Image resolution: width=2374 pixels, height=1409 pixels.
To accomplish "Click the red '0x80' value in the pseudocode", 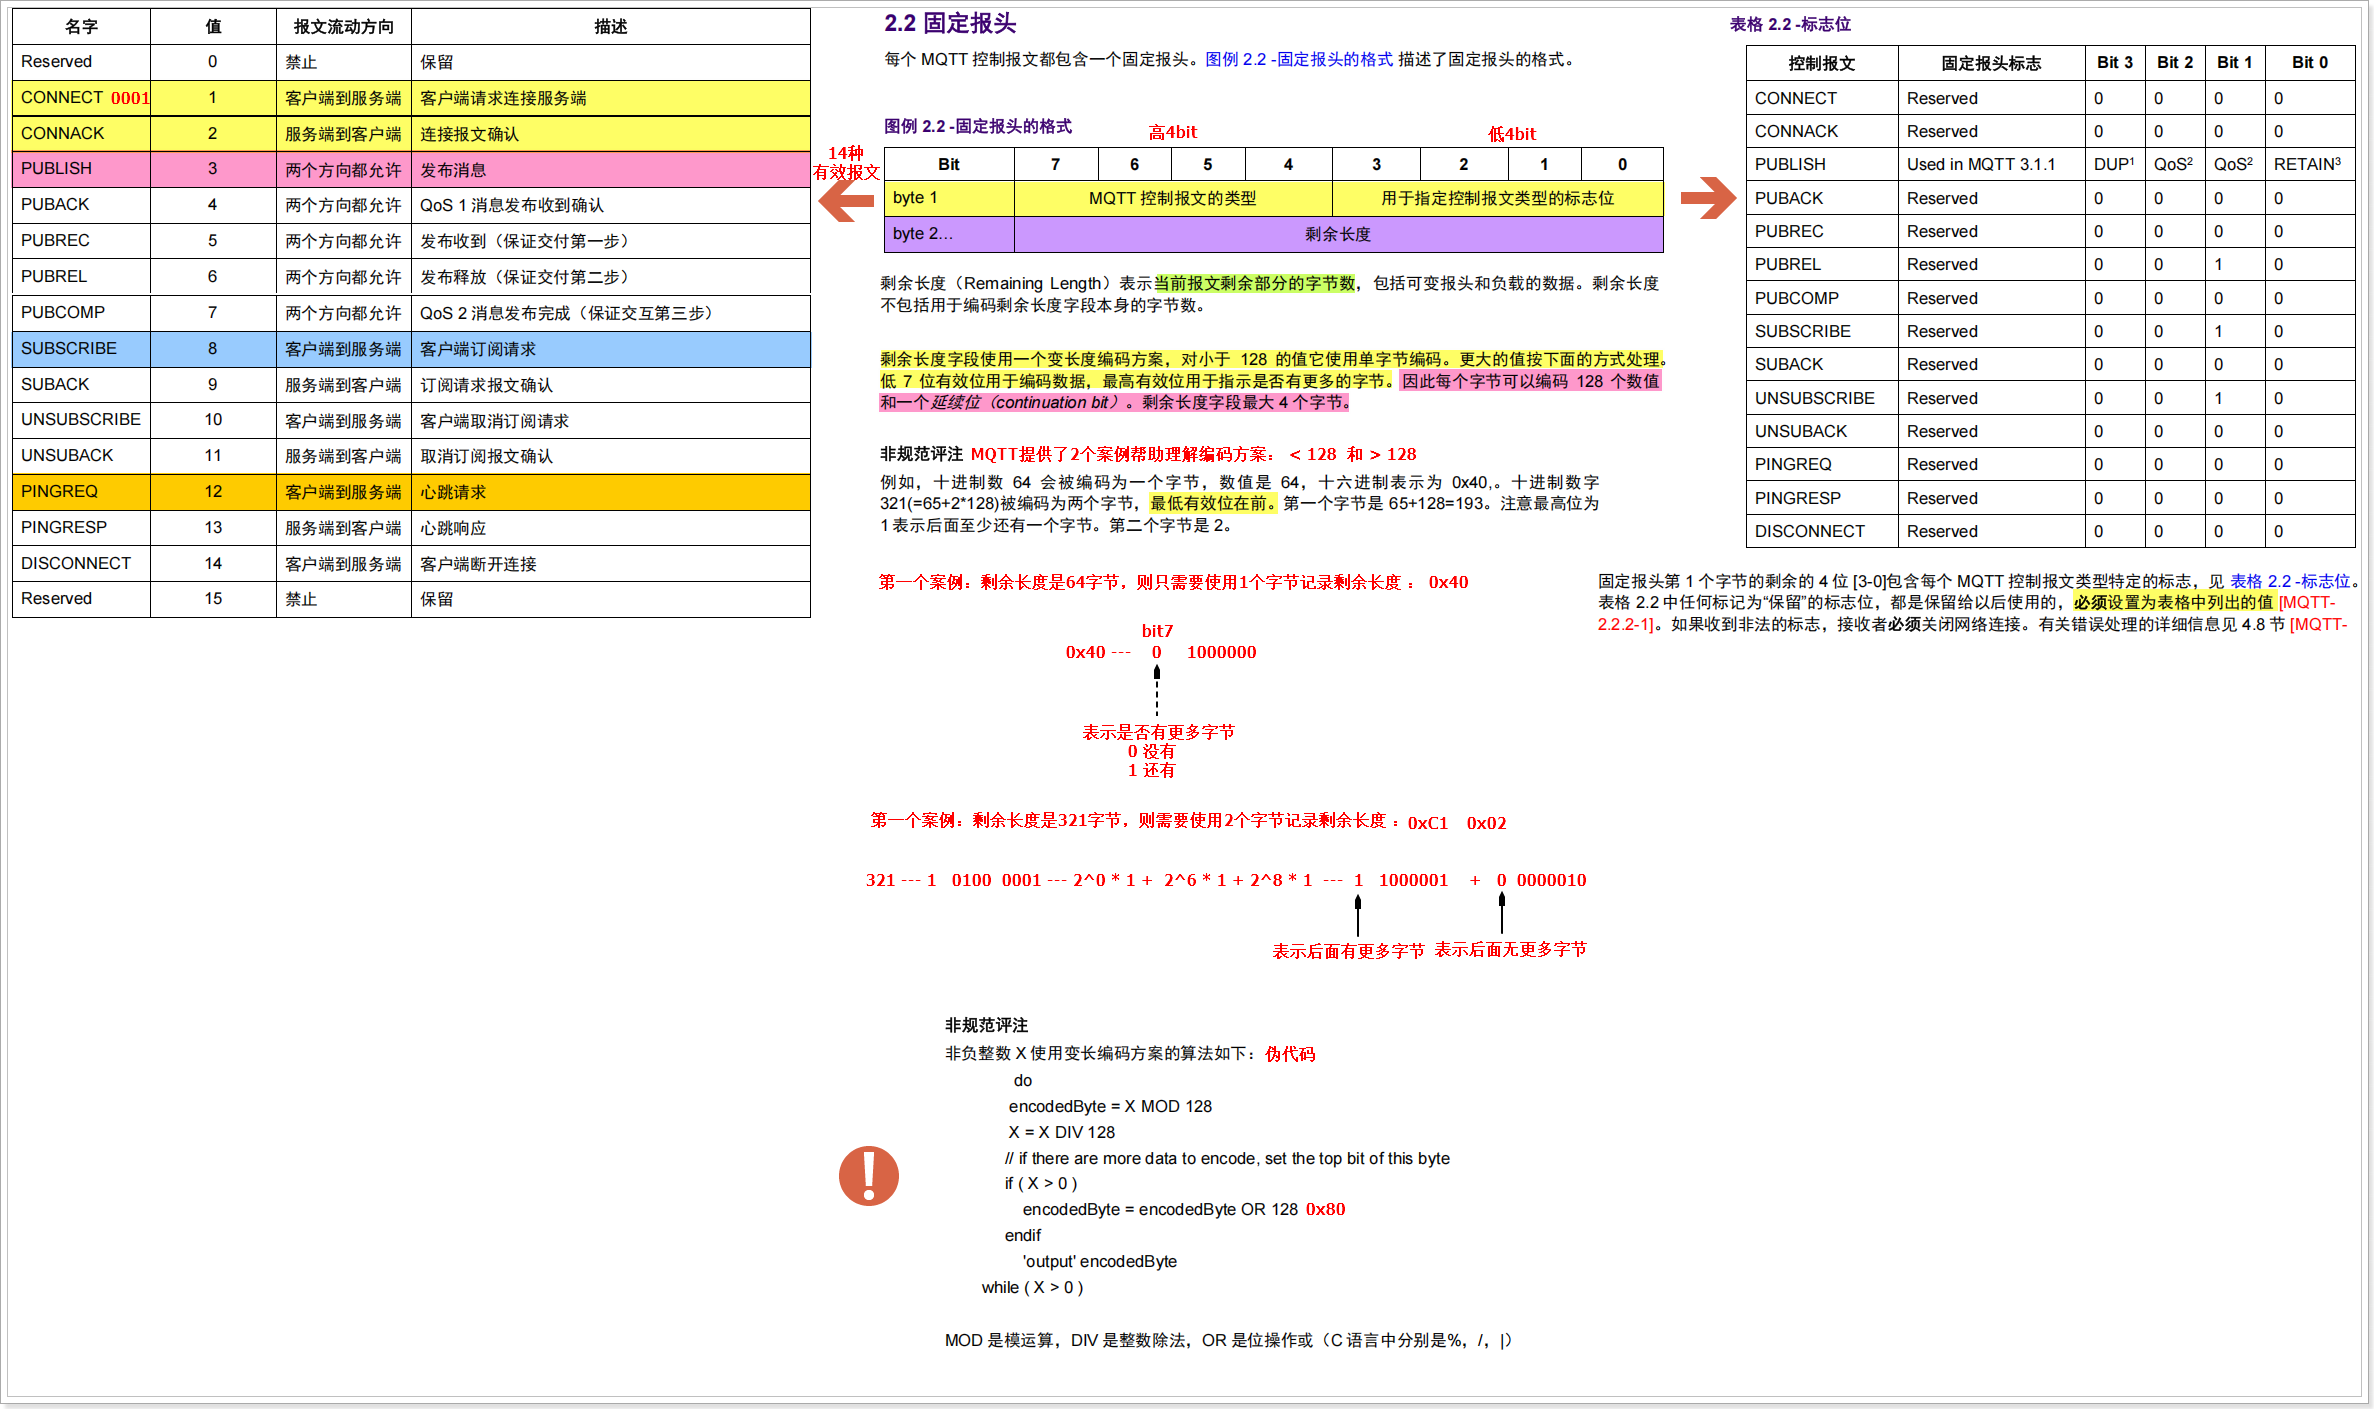I will pyautogui.click(x=1325, y=1209).
